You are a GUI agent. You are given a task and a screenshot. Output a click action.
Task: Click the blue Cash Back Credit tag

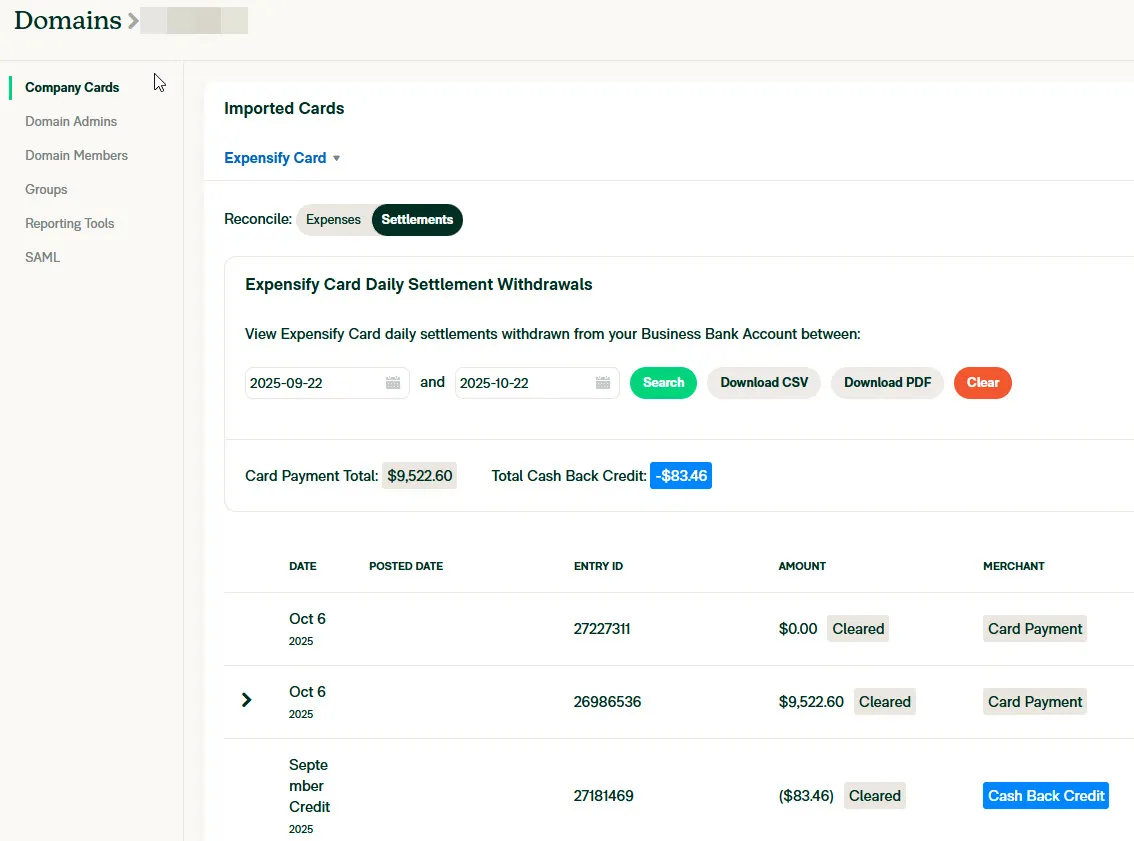[x=1046, y=796]
